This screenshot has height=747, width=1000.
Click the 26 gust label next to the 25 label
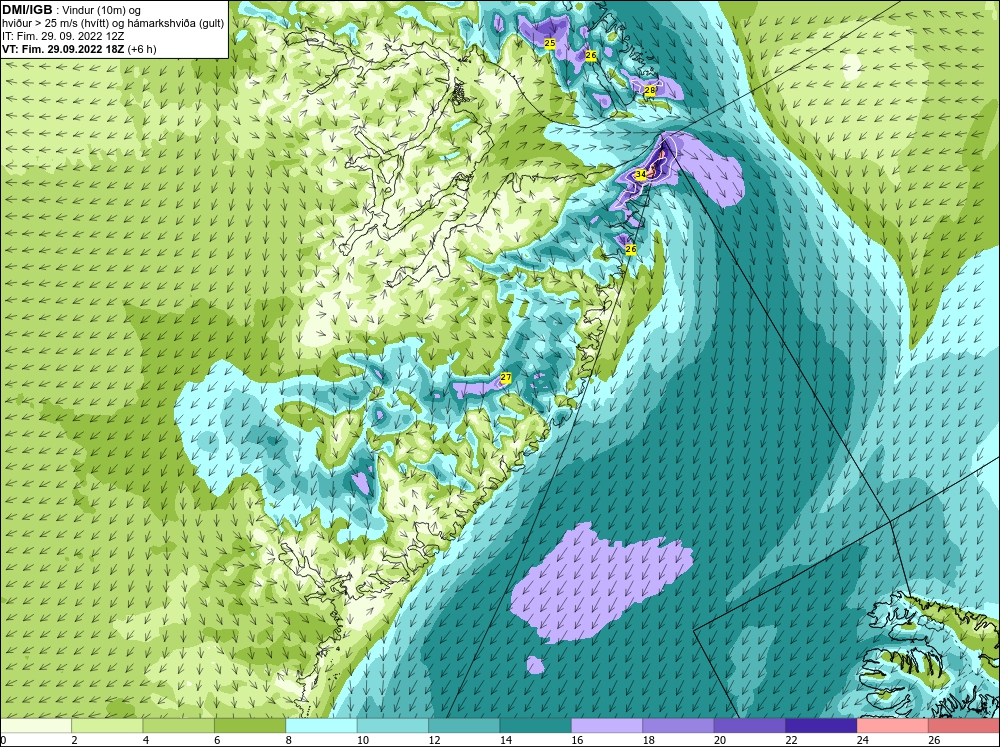(591, 55)
